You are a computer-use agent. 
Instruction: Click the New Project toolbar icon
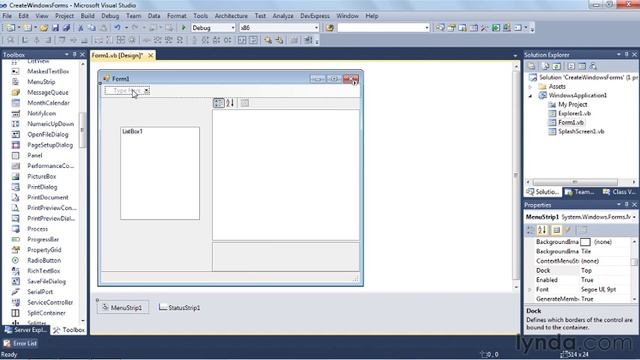click(x=11, y=28)
